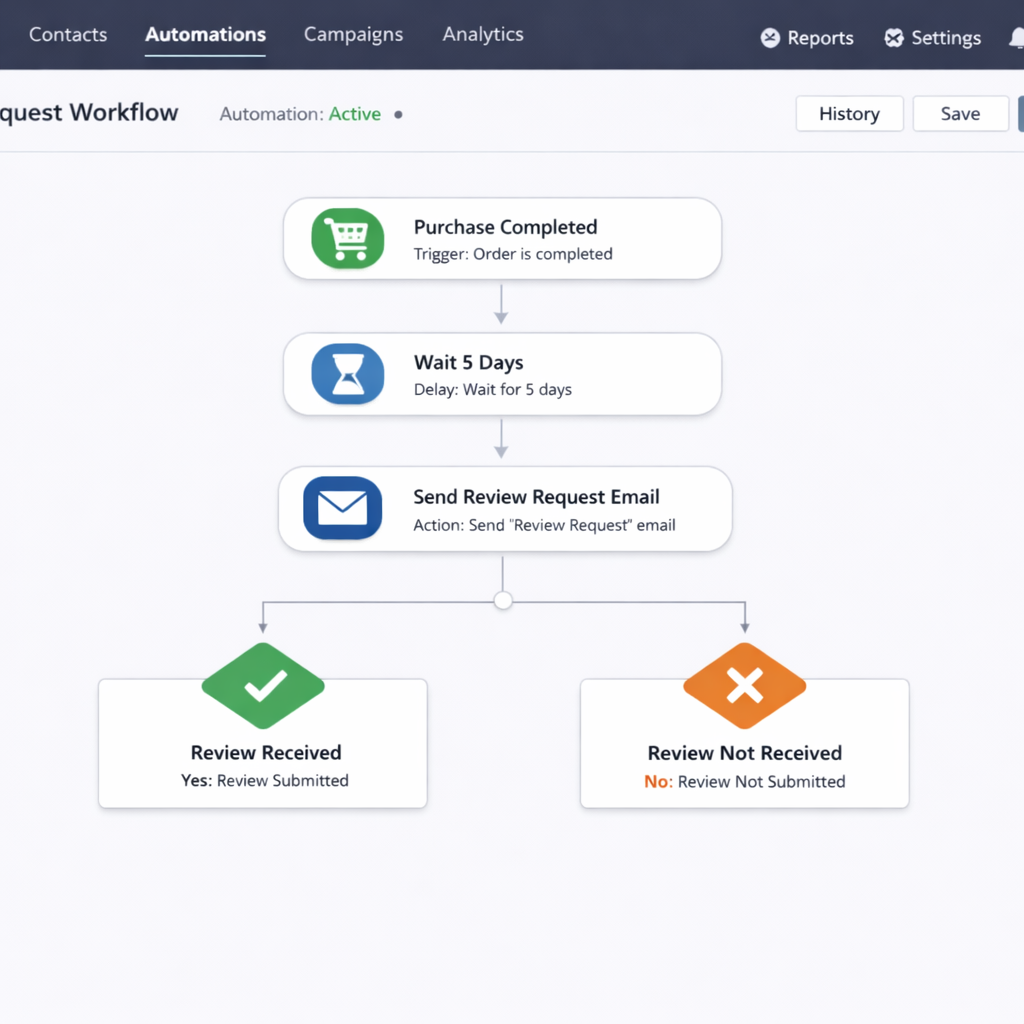Go to the Analytics tab

(483, 34)
